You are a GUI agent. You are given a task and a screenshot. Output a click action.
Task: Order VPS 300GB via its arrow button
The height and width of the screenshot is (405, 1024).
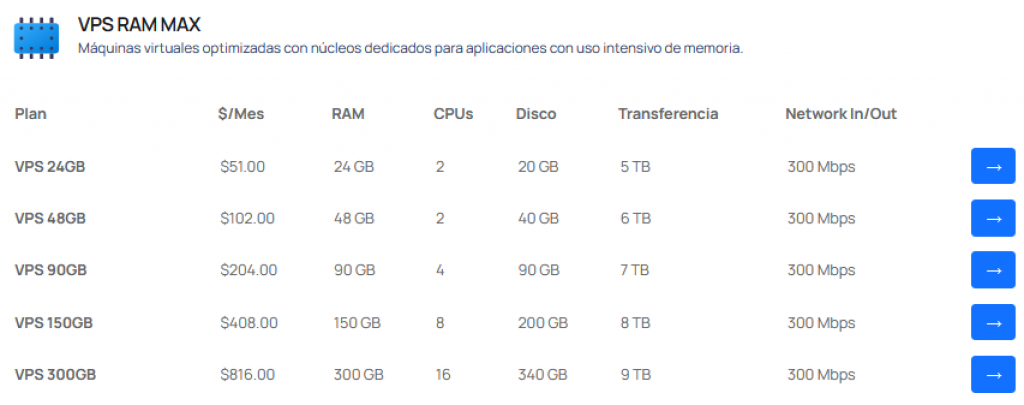point(993,374)
